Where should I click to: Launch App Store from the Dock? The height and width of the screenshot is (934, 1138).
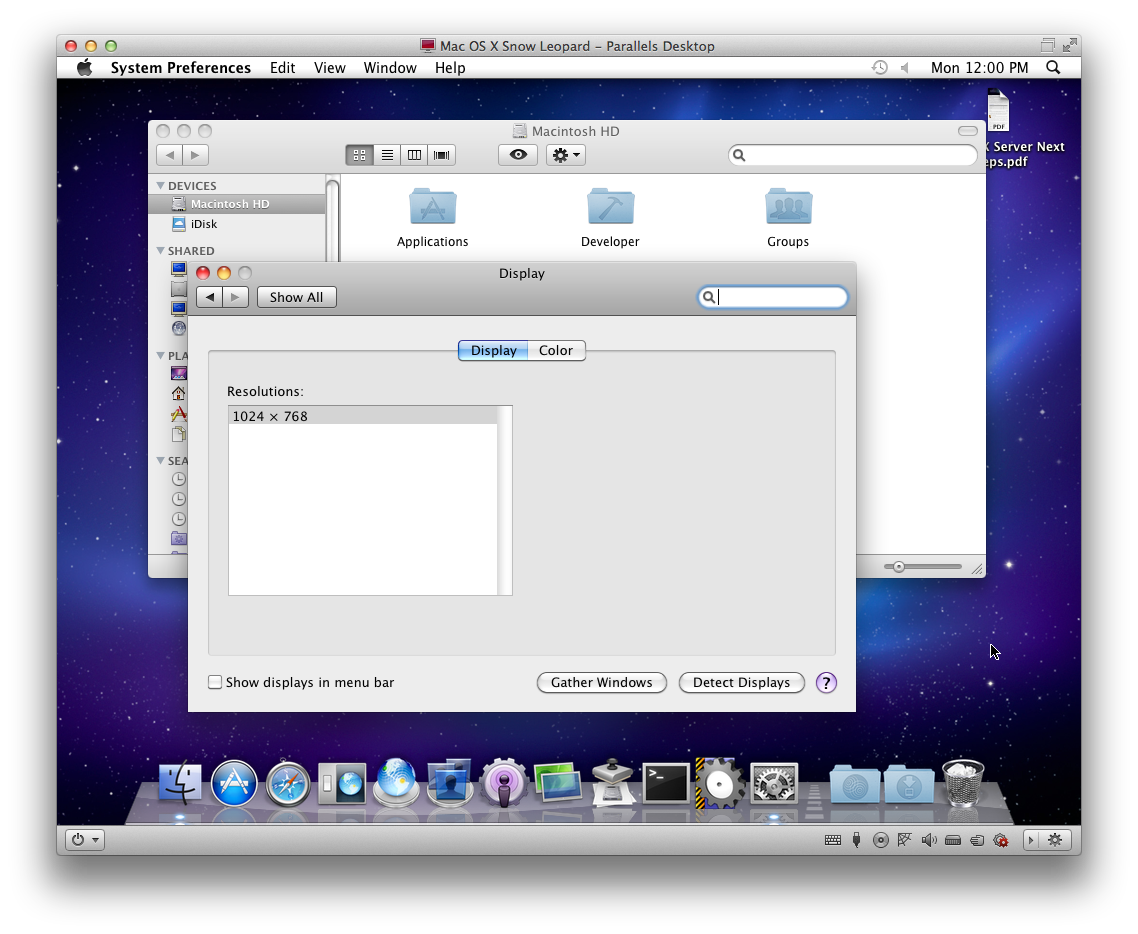(234, 783)
